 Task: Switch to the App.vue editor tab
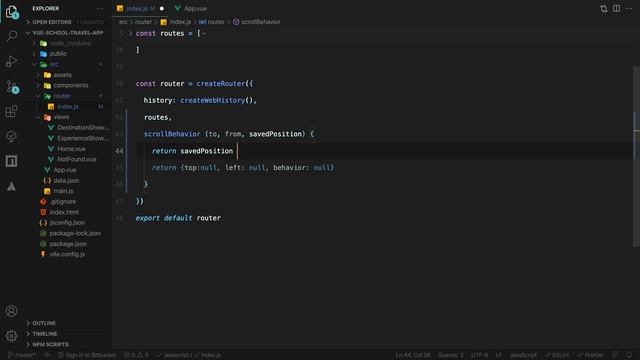click(x=191, y=9)
